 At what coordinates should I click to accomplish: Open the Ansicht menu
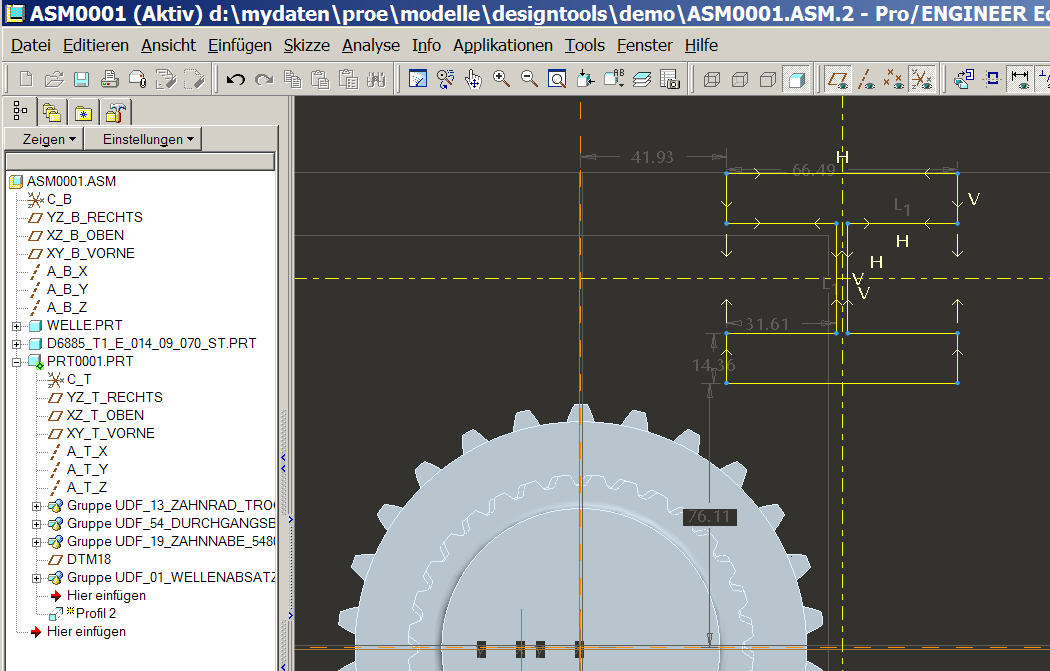[x=168, y=46]
